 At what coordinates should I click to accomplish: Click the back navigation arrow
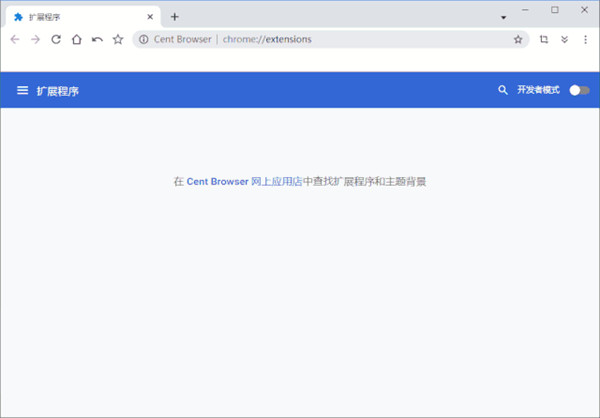15,39
